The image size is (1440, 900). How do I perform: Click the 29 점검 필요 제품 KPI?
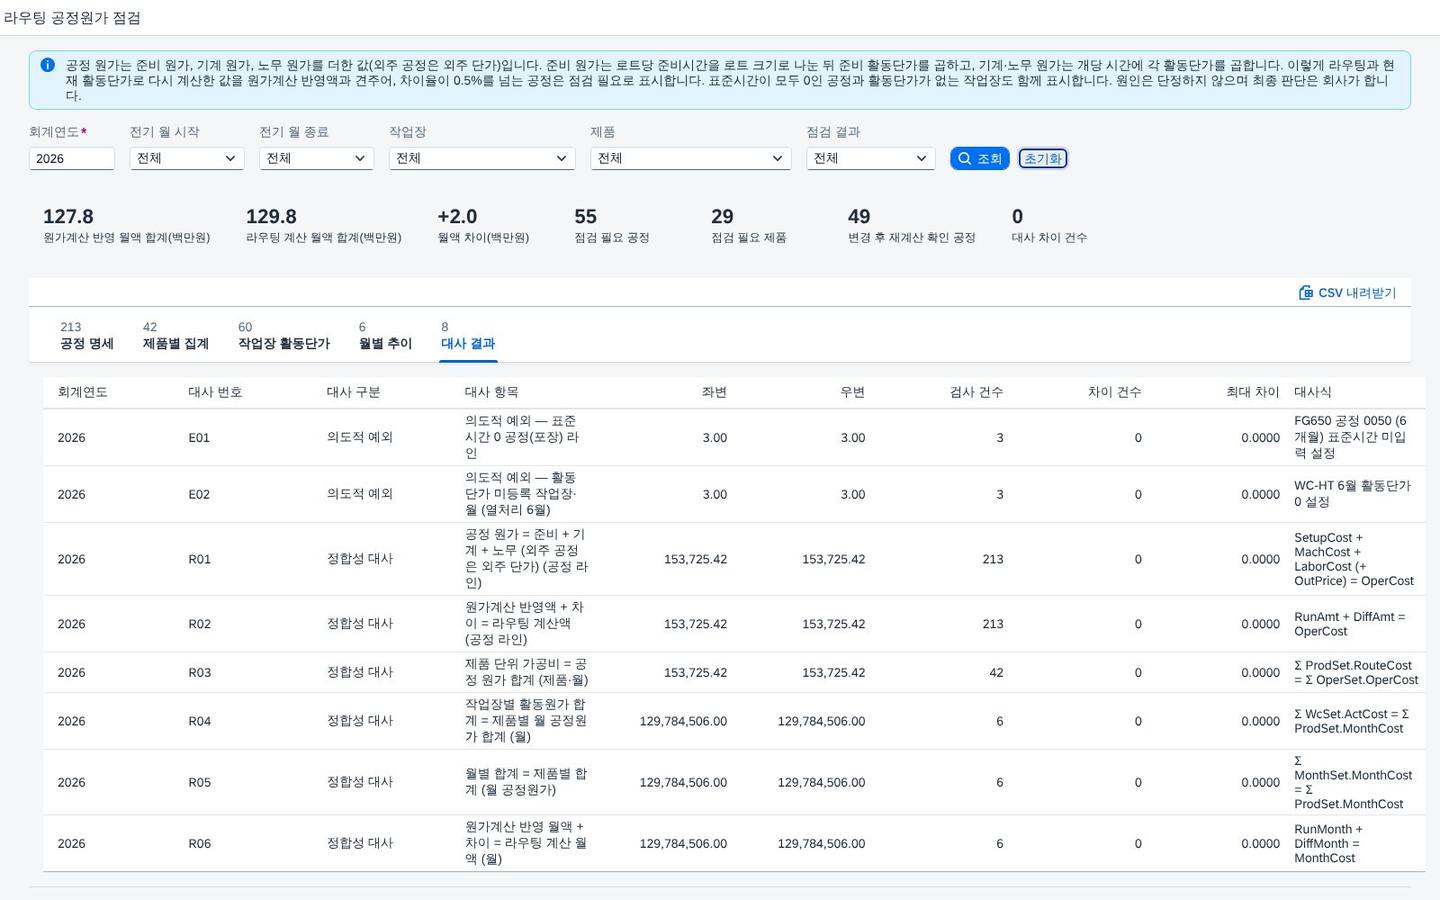tap(748, 226)
